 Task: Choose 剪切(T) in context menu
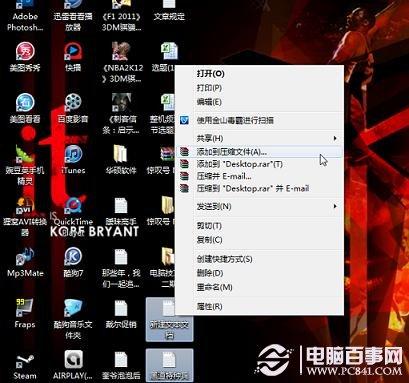[x=259, y=226]
